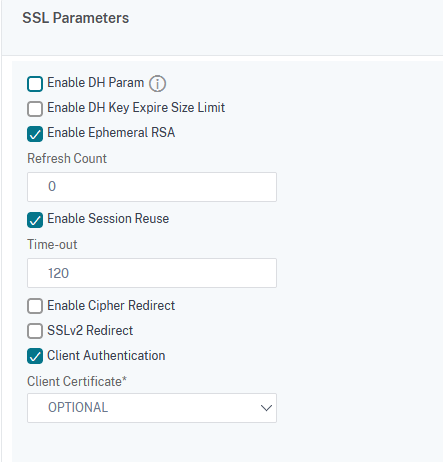
Task: Focus the Refresh Count input field
Action: (x=152, y=187)
